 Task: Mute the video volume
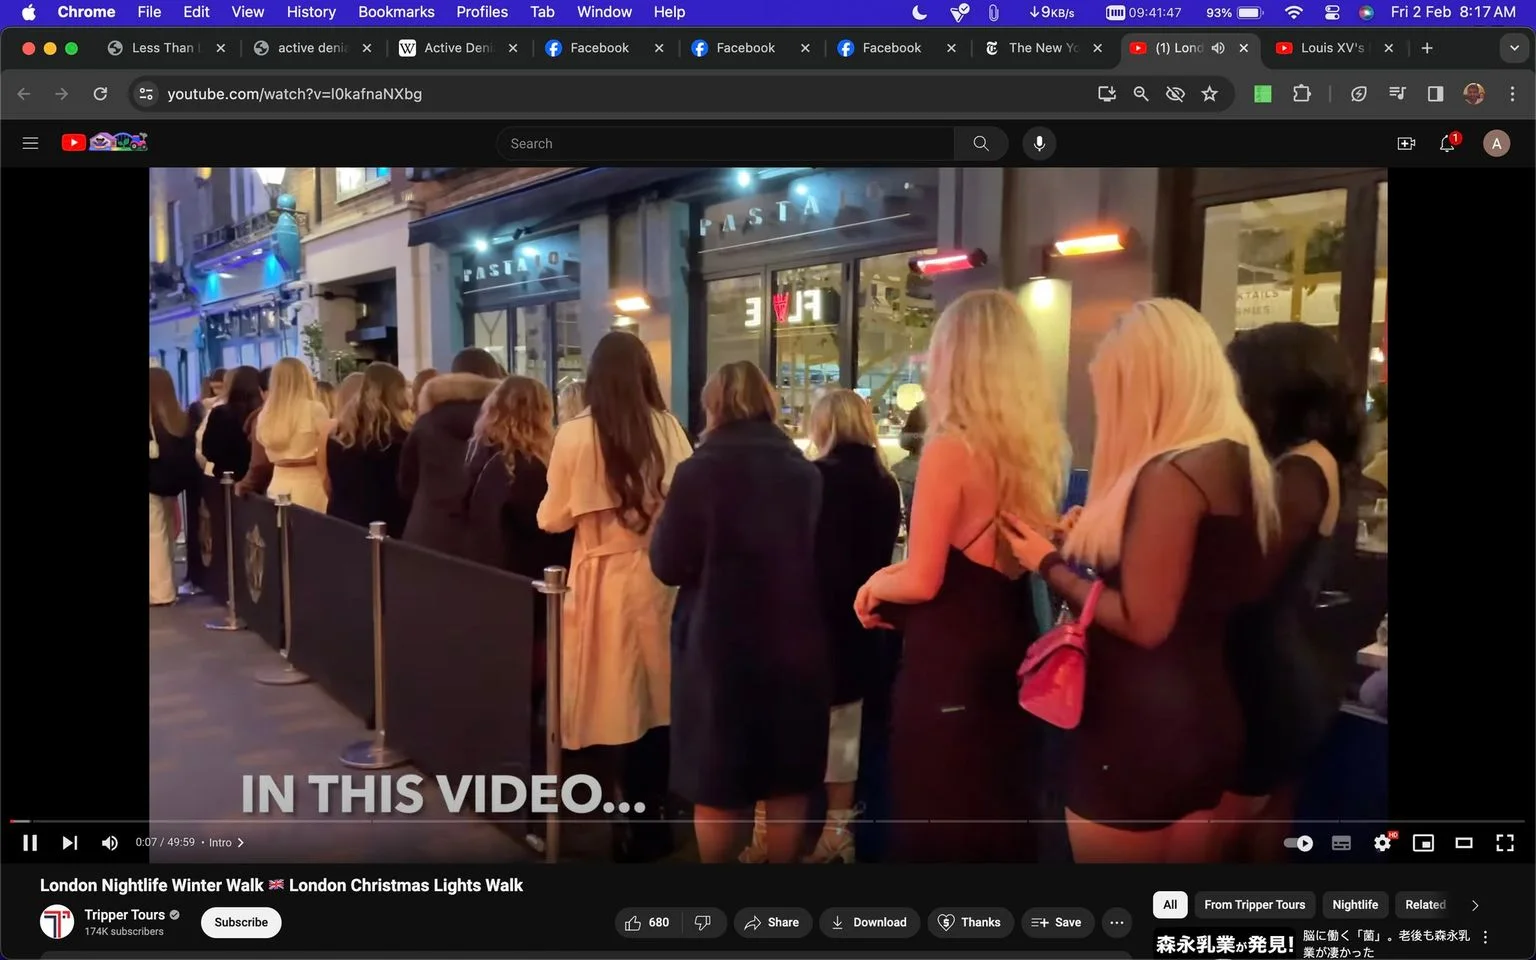point(109,842)
